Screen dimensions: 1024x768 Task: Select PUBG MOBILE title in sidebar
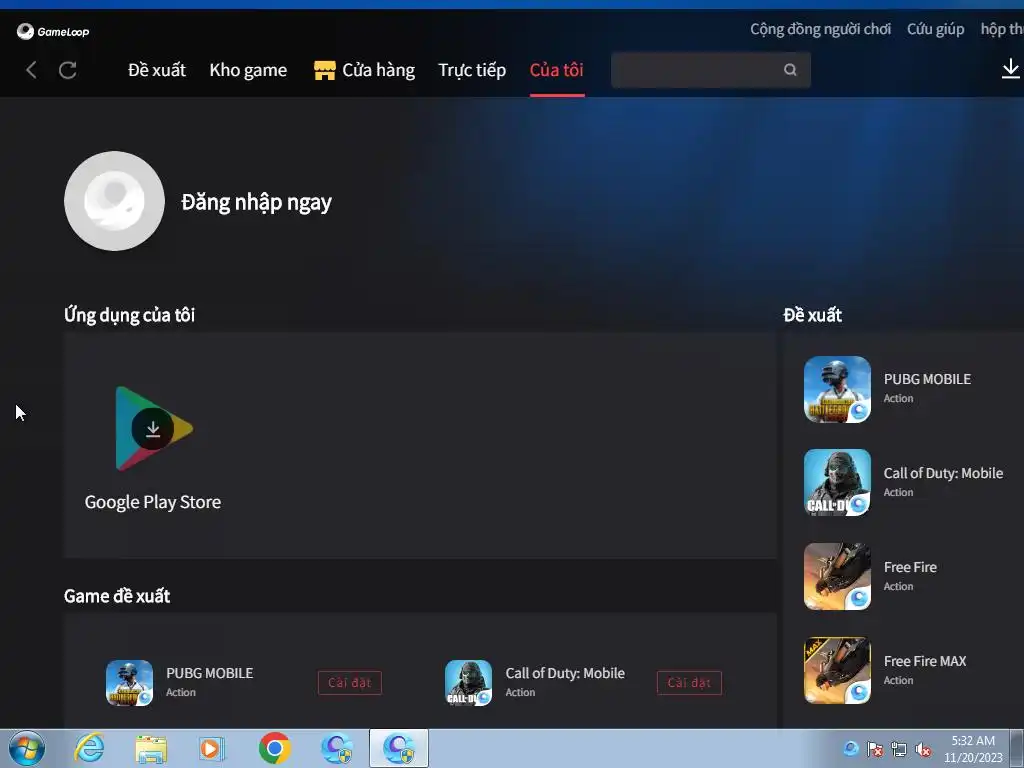click(927, 379)
